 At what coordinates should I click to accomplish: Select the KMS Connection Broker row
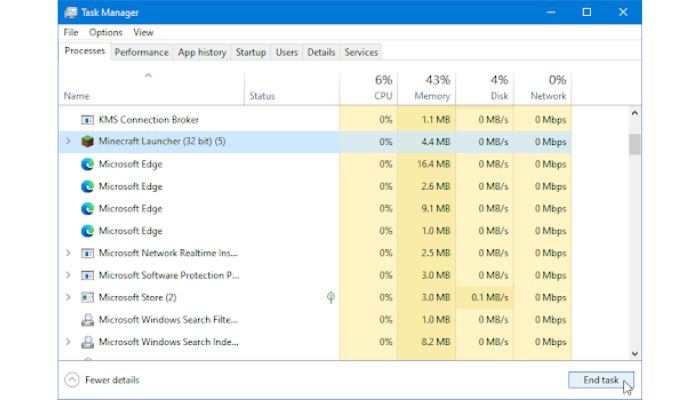pyautogui.click(x=315, y=120)
